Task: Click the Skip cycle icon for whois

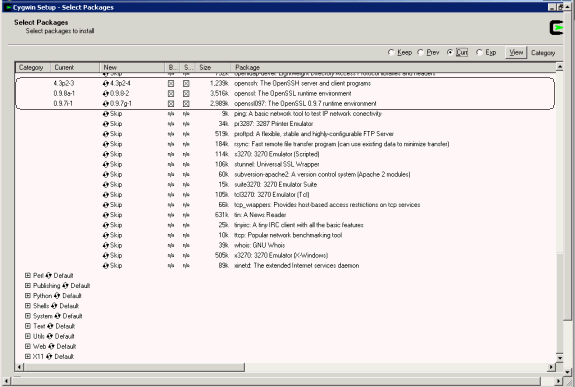Action: (x=106, y=245)
